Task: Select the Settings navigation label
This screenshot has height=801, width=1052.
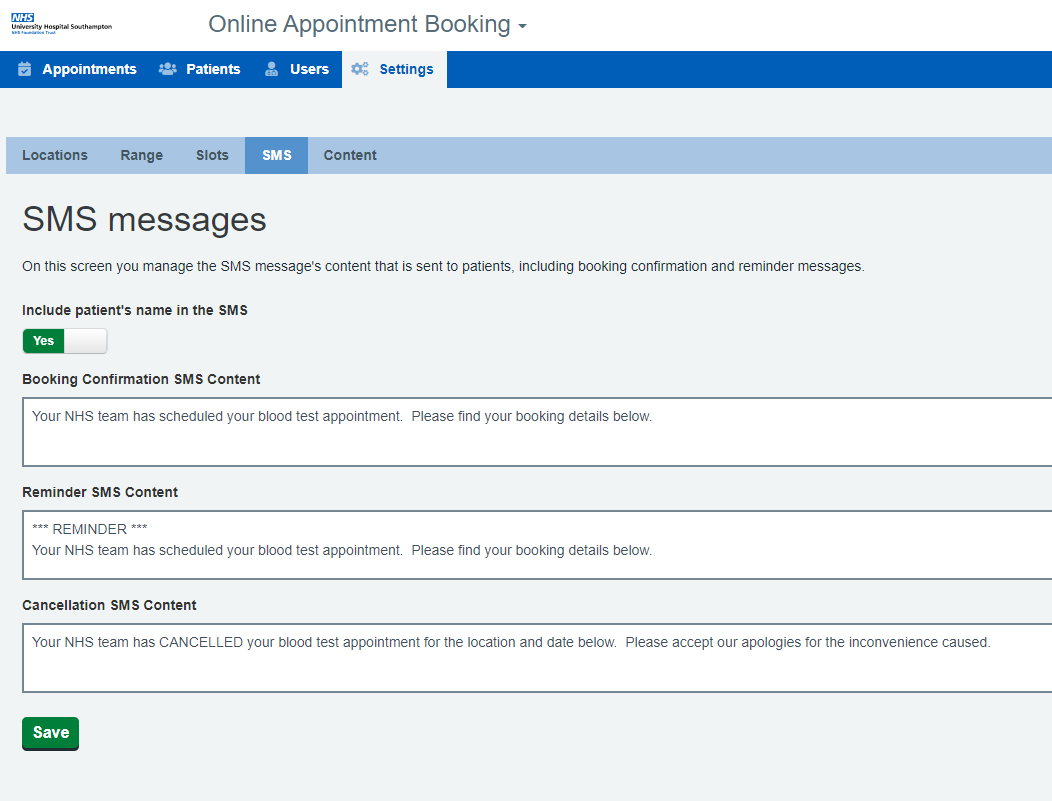Action: point(406,70)
